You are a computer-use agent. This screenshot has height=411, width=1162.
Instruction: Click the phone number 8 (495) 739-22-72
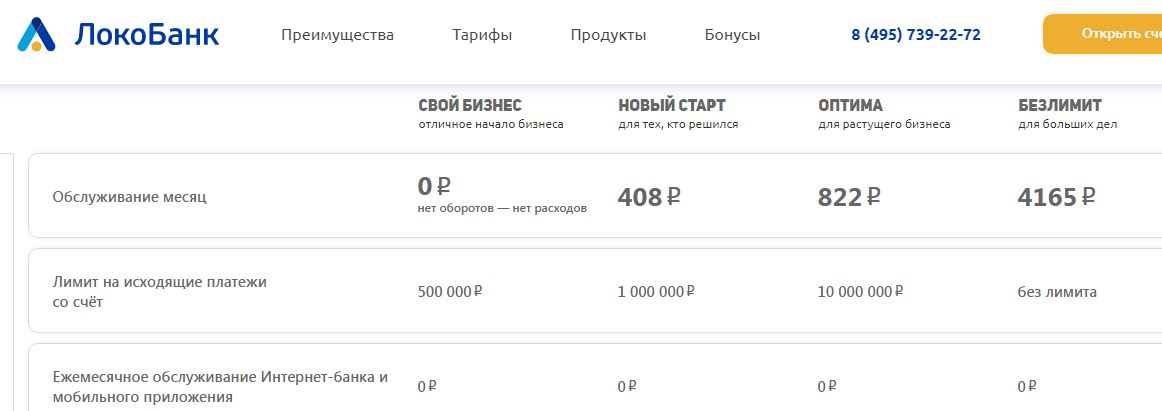click(x=915, y=35)
